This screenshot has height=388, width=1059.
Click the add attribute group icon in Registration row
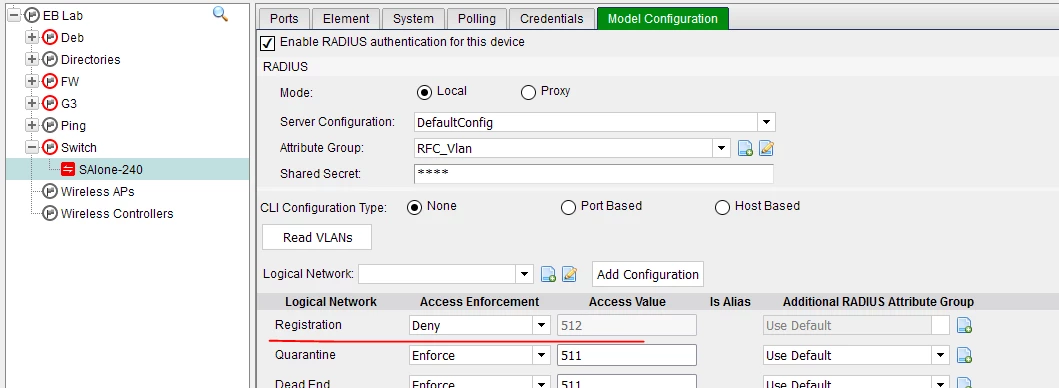pos(964,325)
